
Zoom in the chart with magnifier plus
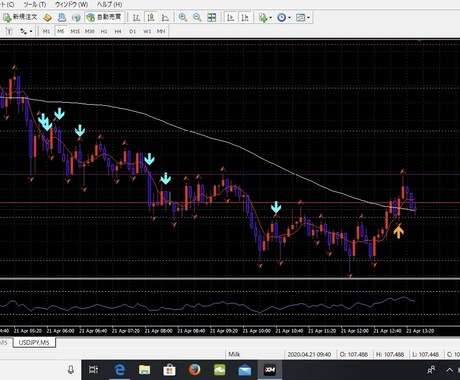[183, 17]
